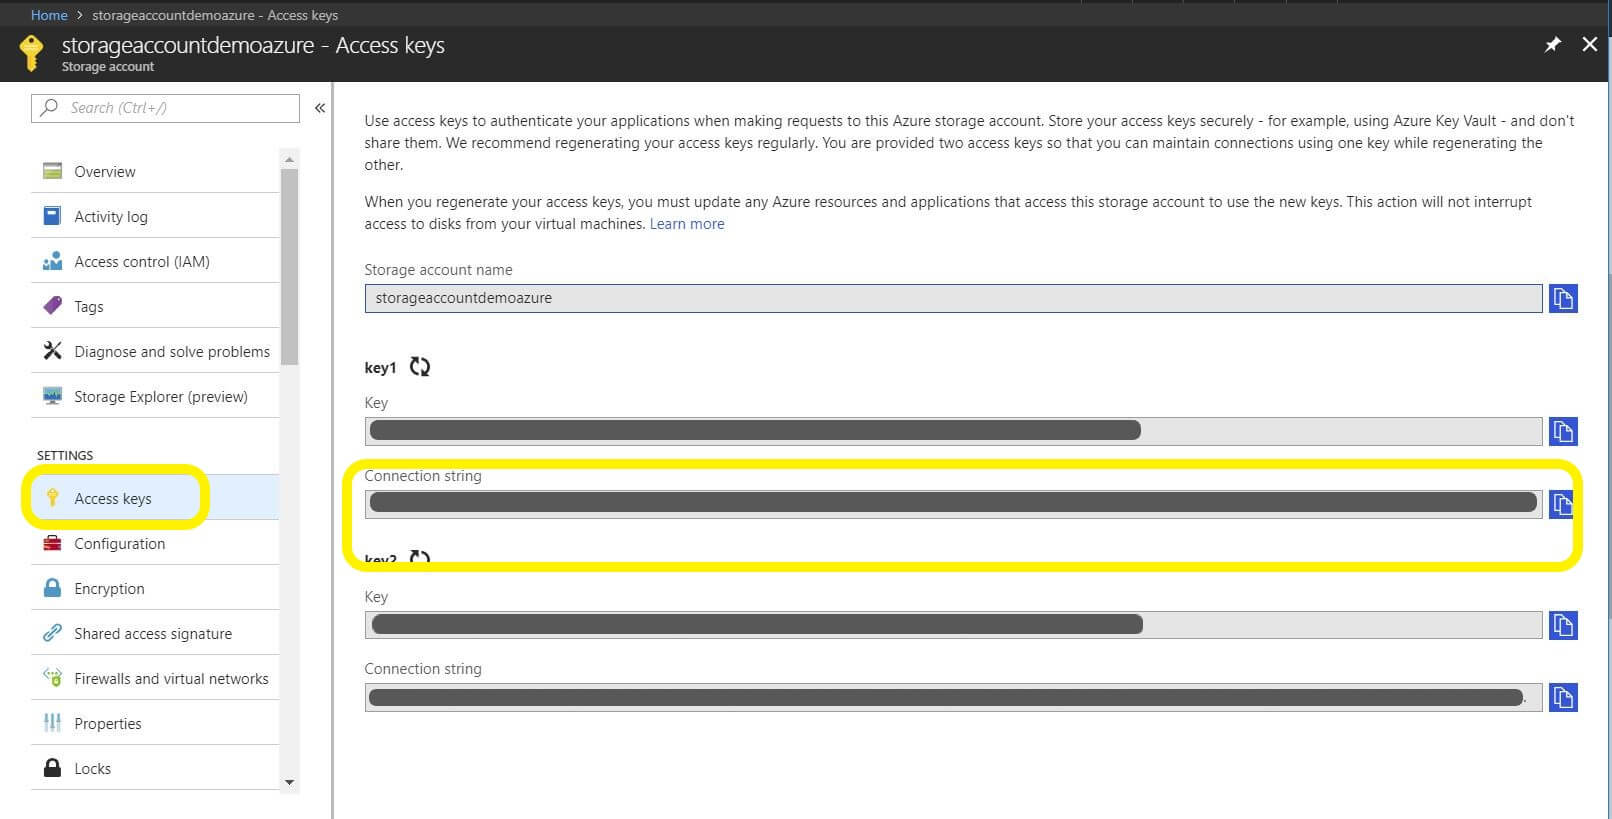Open the Properties page
Viewport: 1612px width, 819px height.
coord(155,723)
